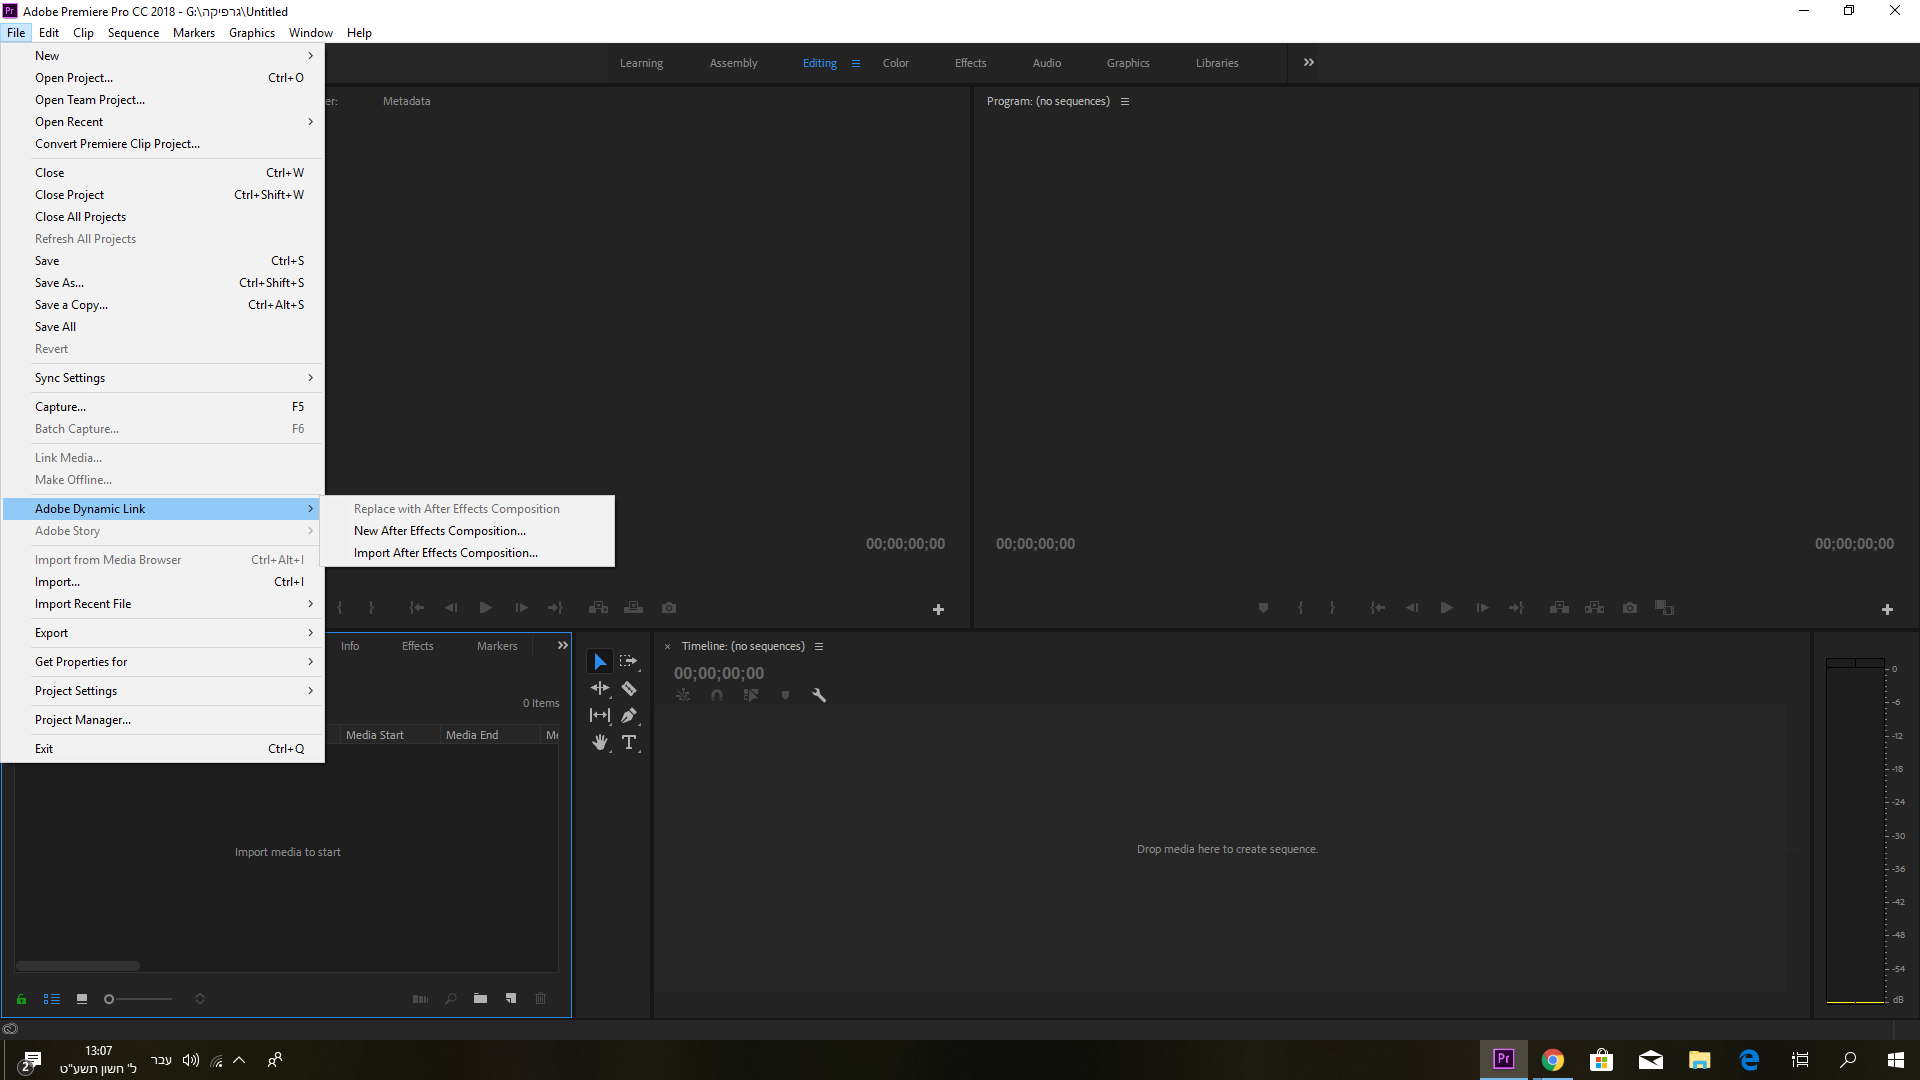Screen dimensions: 1920x1080
Task: Select the Razor tool
Action: coord(629,689)
